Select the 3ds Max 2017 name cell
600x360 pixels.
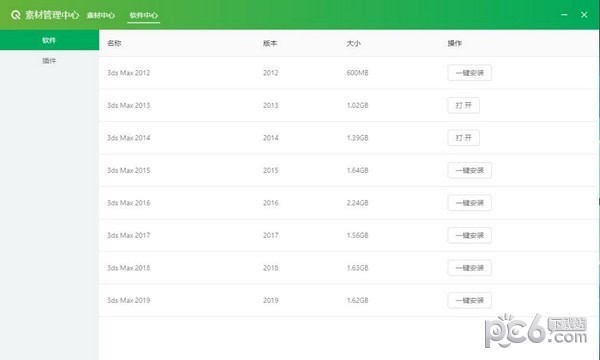coord(129,235)
